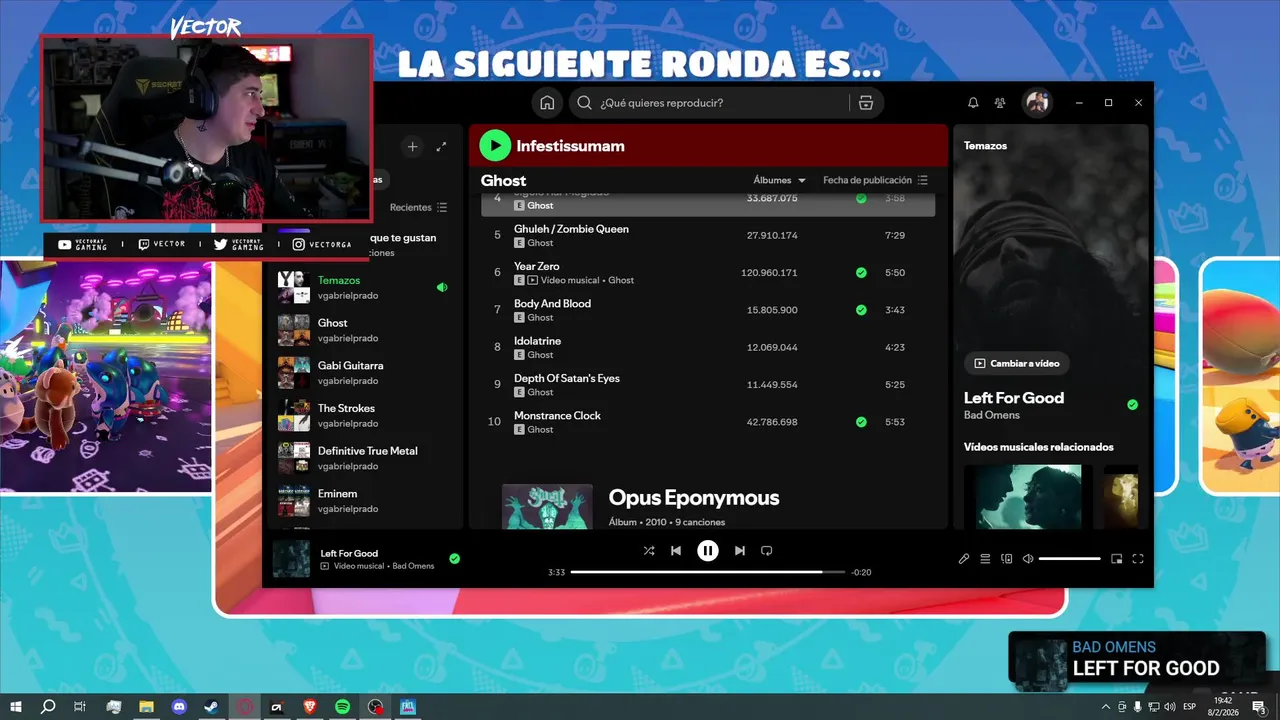Click Cambiar a vídeo button
This screenshot has width=1280, height=720.
[x=1016, y=364]
